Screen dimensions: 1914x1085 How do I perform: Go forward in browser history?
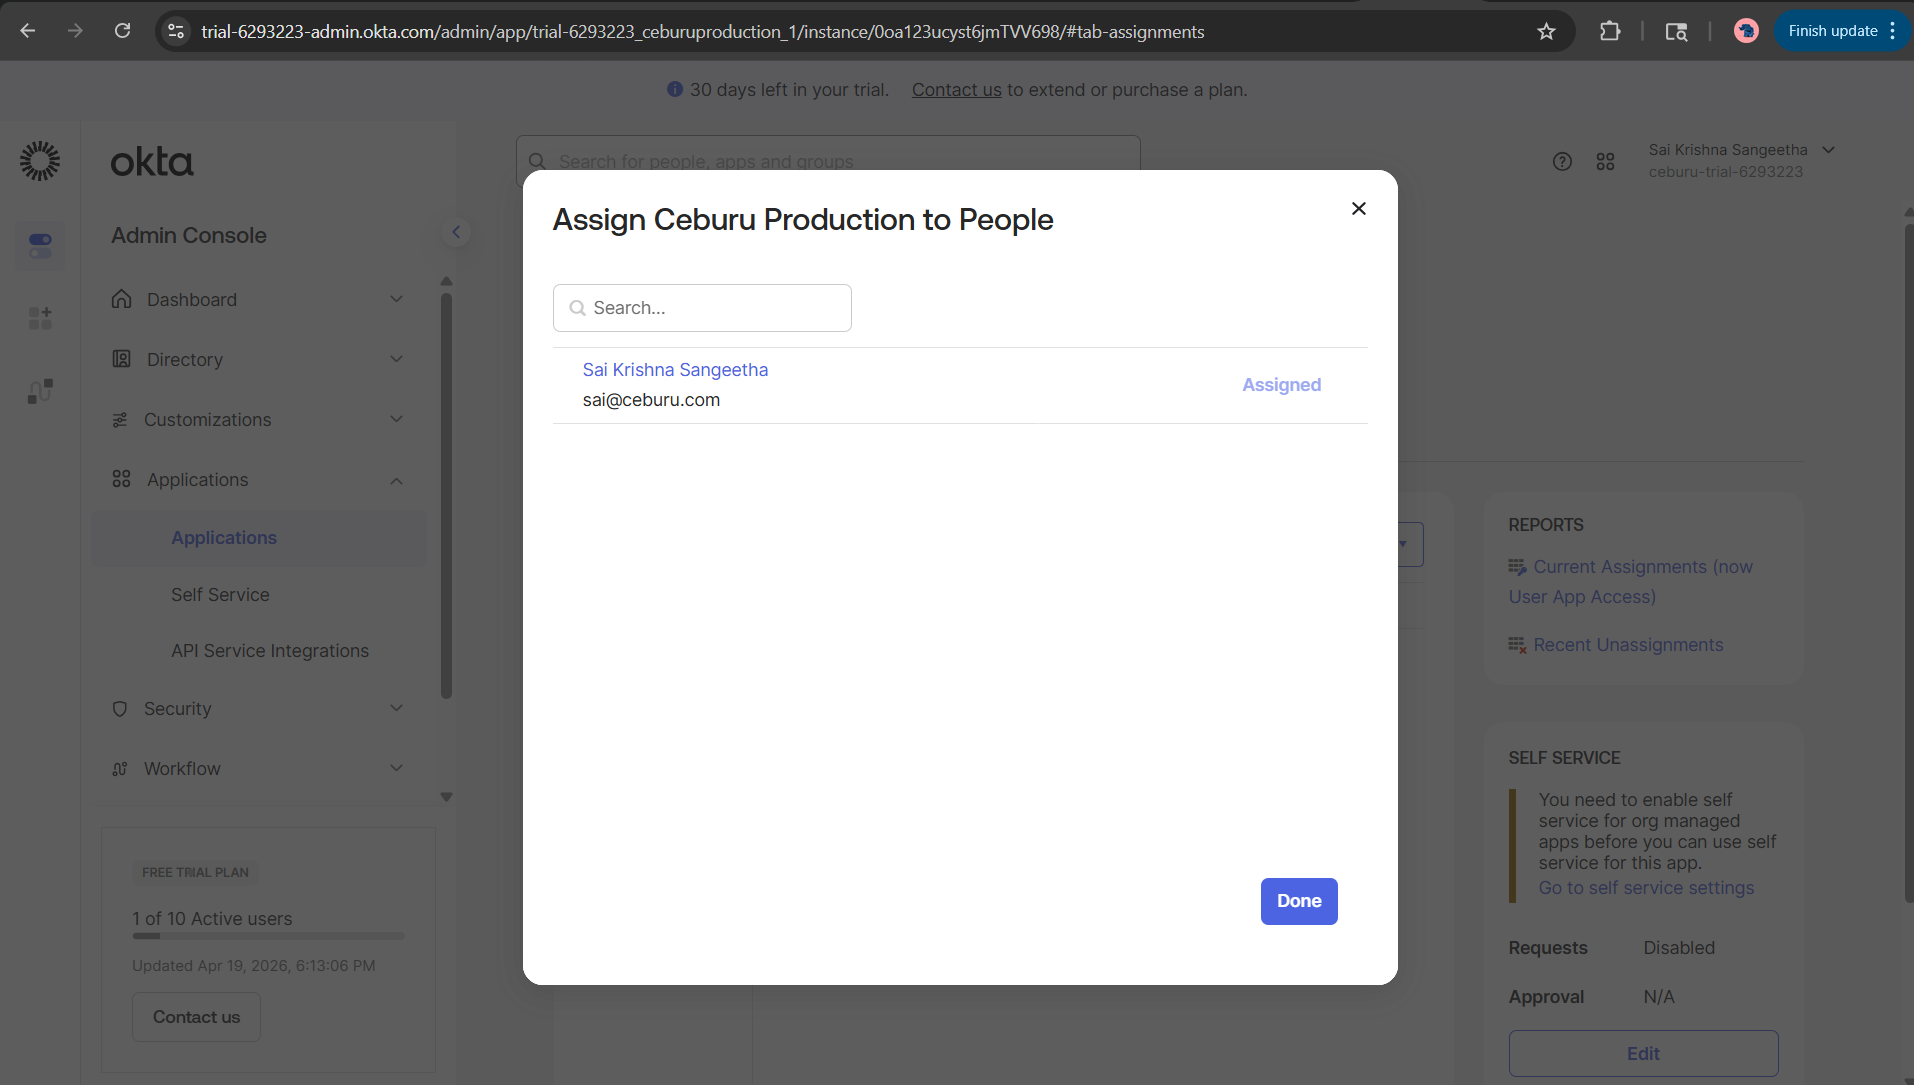tap(75, 31)
